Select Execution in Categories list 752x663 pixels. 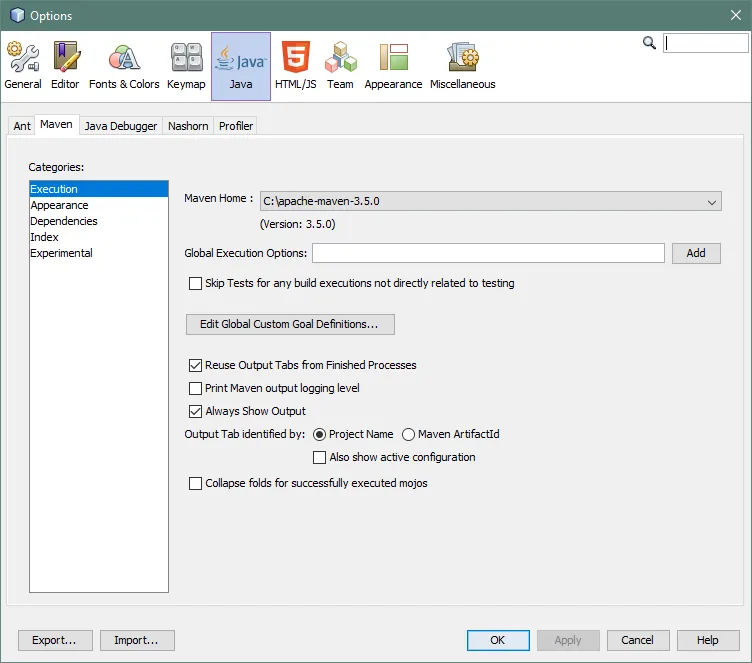coord(99,189)
